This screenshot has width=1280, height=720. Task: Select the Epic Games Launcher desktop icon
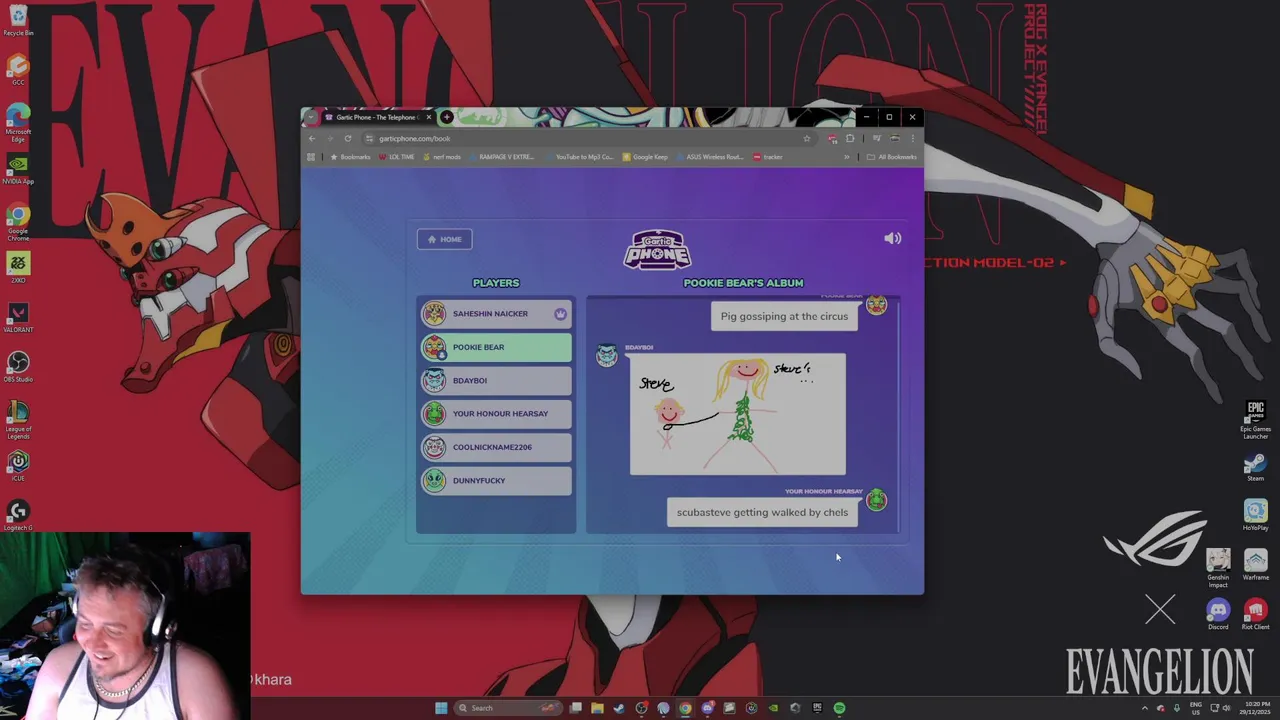point(1255,420)
